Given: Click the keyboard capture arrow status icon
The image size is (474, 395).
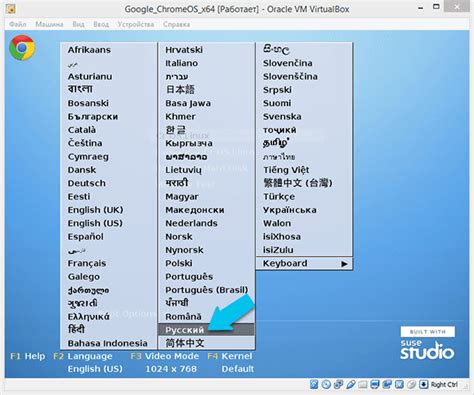Looking at the screenshot, I should click(x=423, y=384).
